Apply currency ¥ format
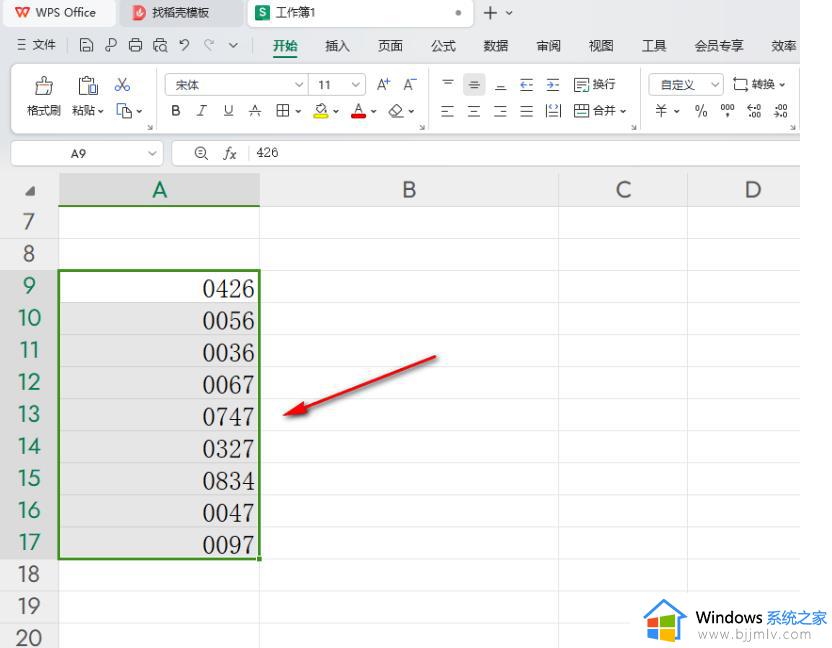 coord(661,111)
